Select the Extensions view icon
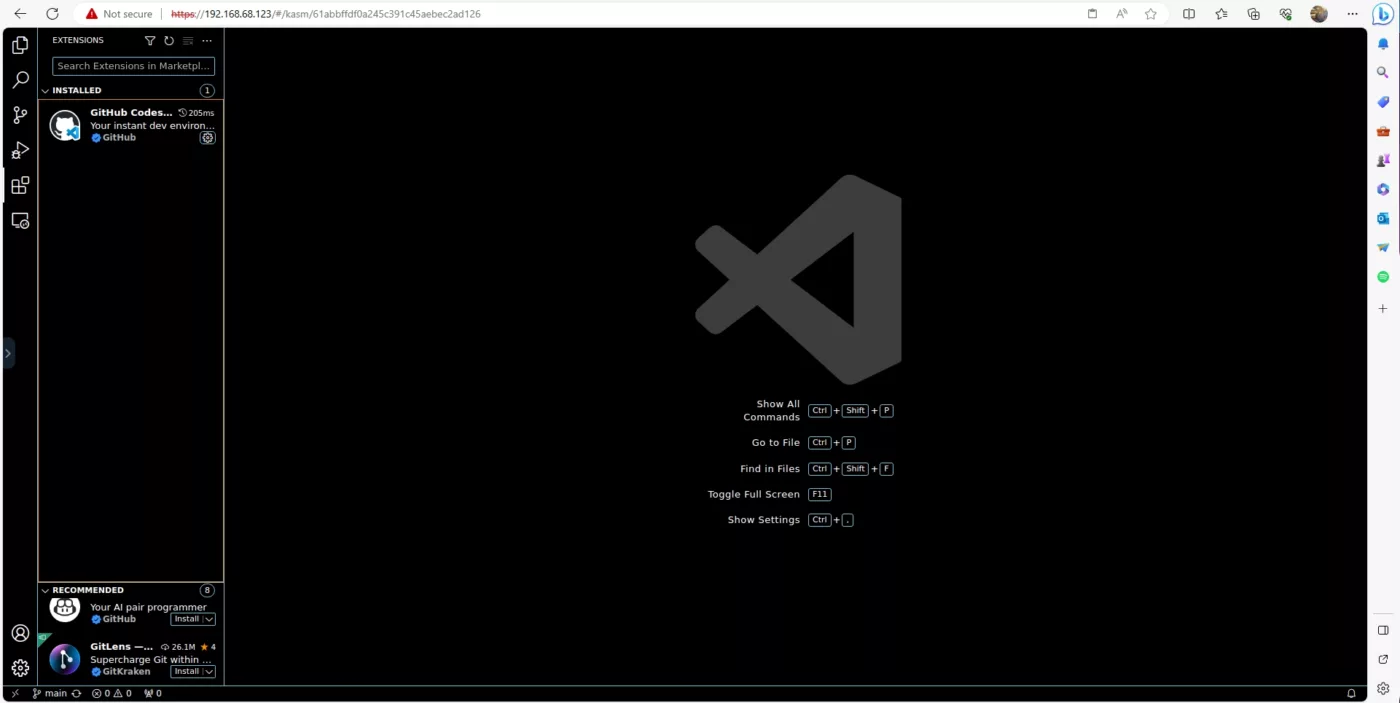Screen dimensions: 1400x703 [20, 185]
